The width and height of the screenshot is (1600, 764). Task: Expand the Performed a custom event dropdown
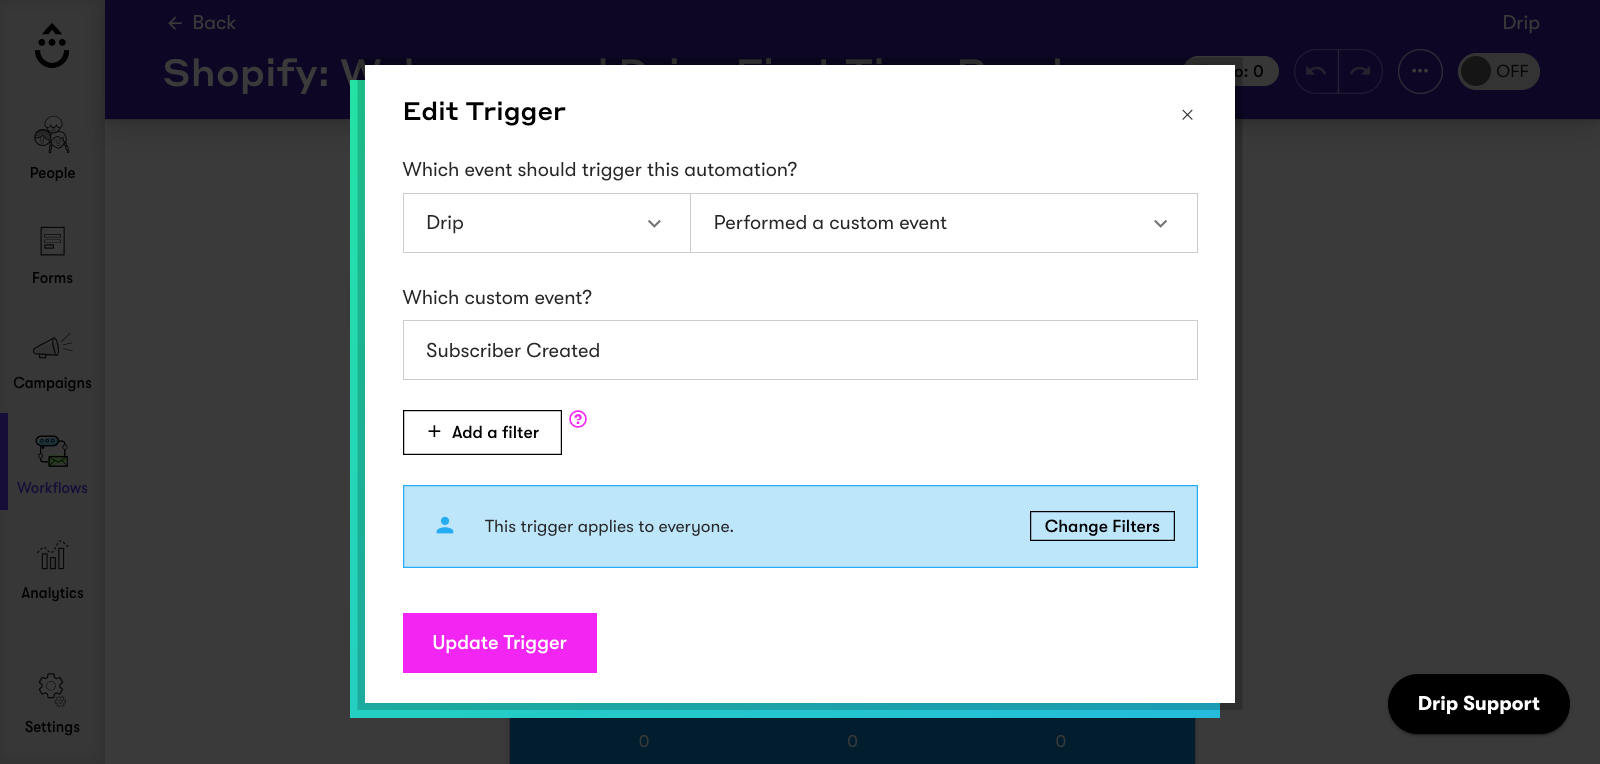pyautogui.click(x=943, y=223)
